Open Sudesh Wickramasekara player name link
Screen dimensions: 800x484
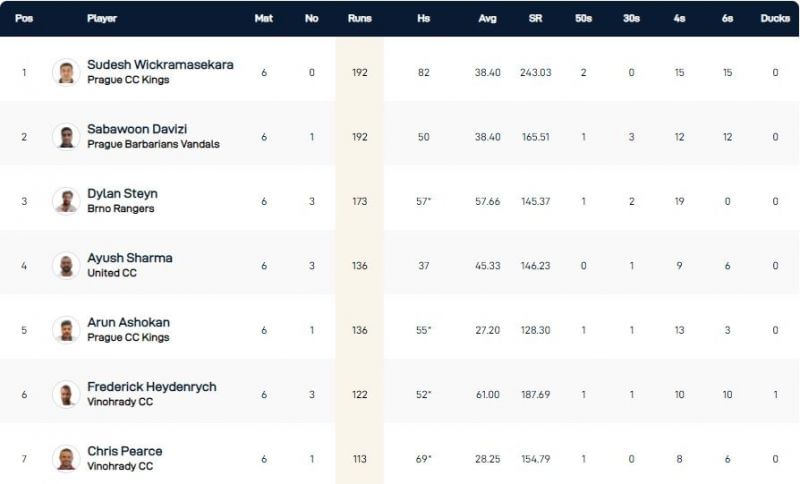click(160, 64)
